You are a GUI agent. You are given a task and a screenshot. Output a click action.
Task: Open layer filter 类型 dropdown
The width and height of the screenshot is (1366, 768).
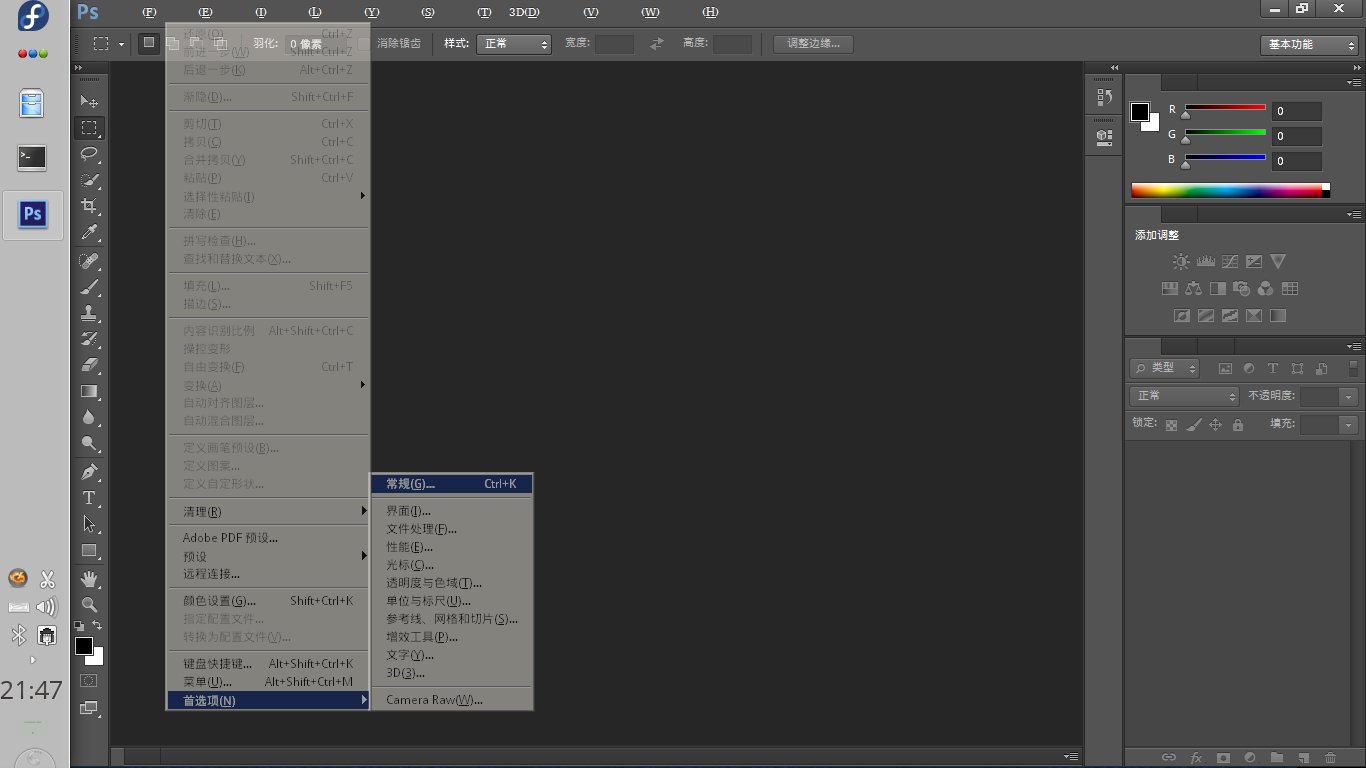[x=1166, y=368]
